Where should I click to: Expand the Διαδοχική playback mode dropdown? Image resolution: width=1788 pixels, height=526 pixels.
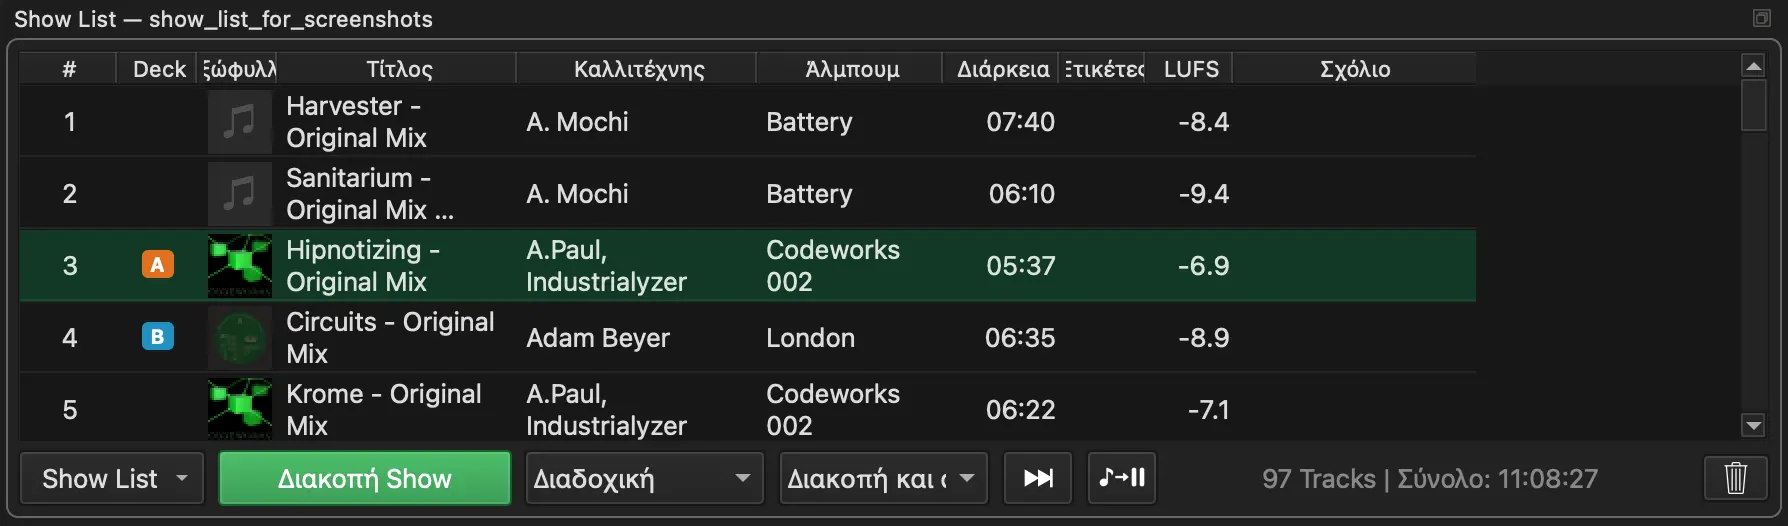click(x=644, y=478)
